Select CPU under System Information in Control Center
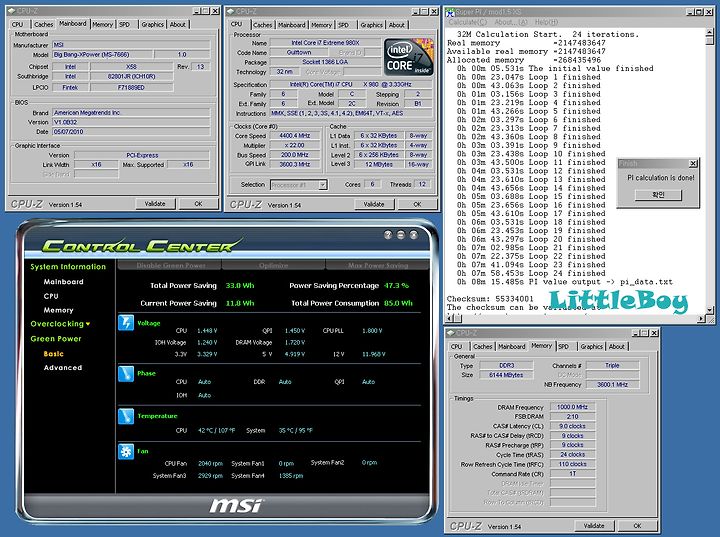 click(x=51, y=296)
